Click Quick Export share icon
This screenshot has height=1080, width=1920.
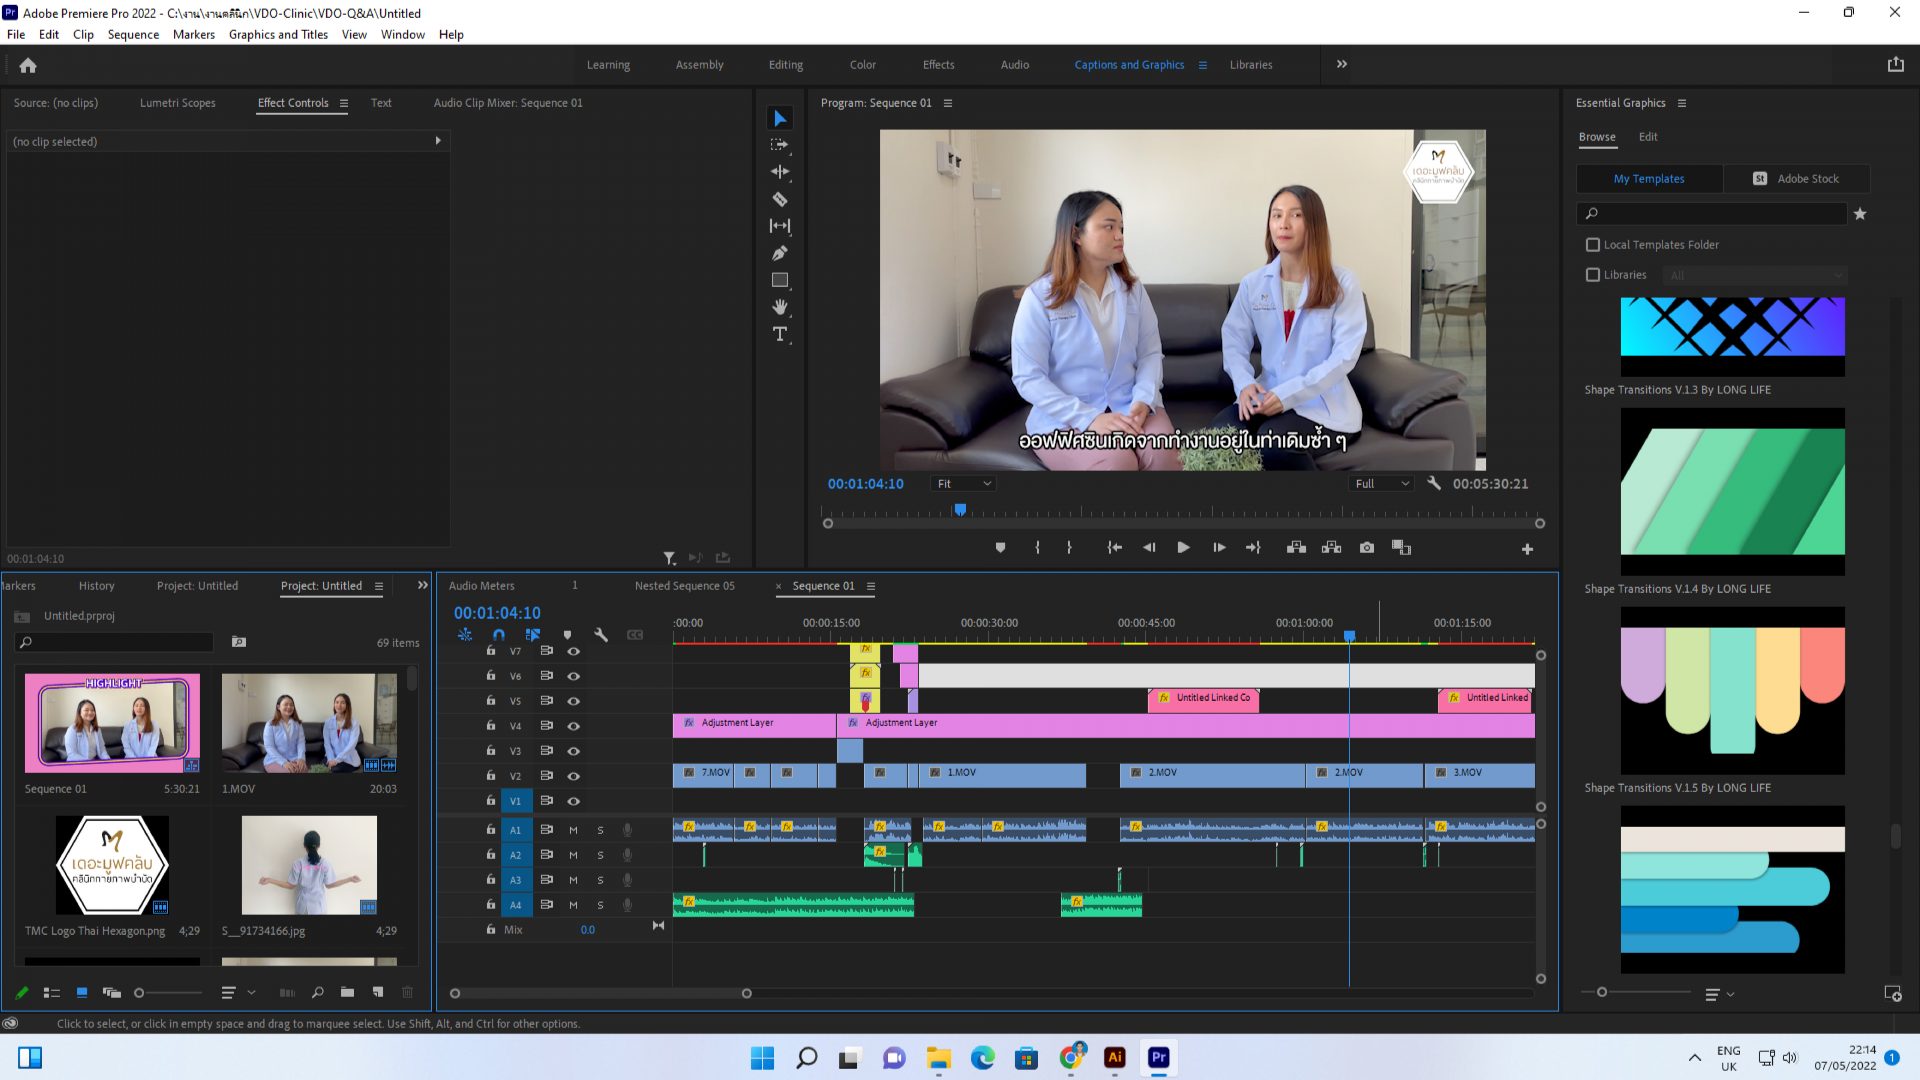pyautogui.click(x=1895, y=65)
